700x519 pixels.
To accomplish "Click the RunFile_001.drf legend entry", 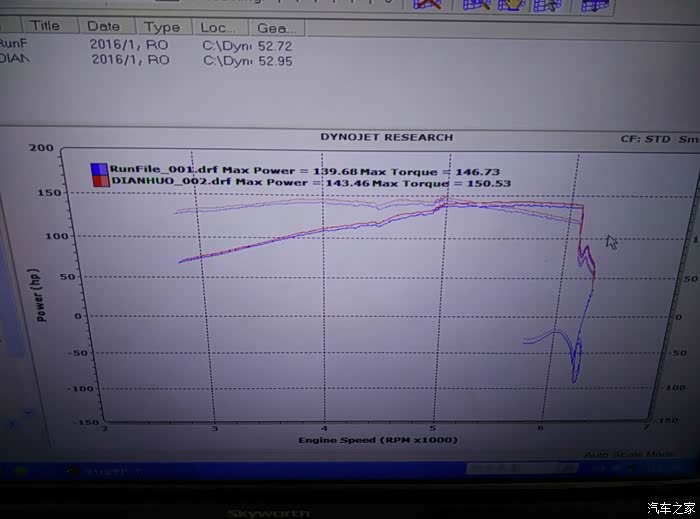I will tap(164, 169).
